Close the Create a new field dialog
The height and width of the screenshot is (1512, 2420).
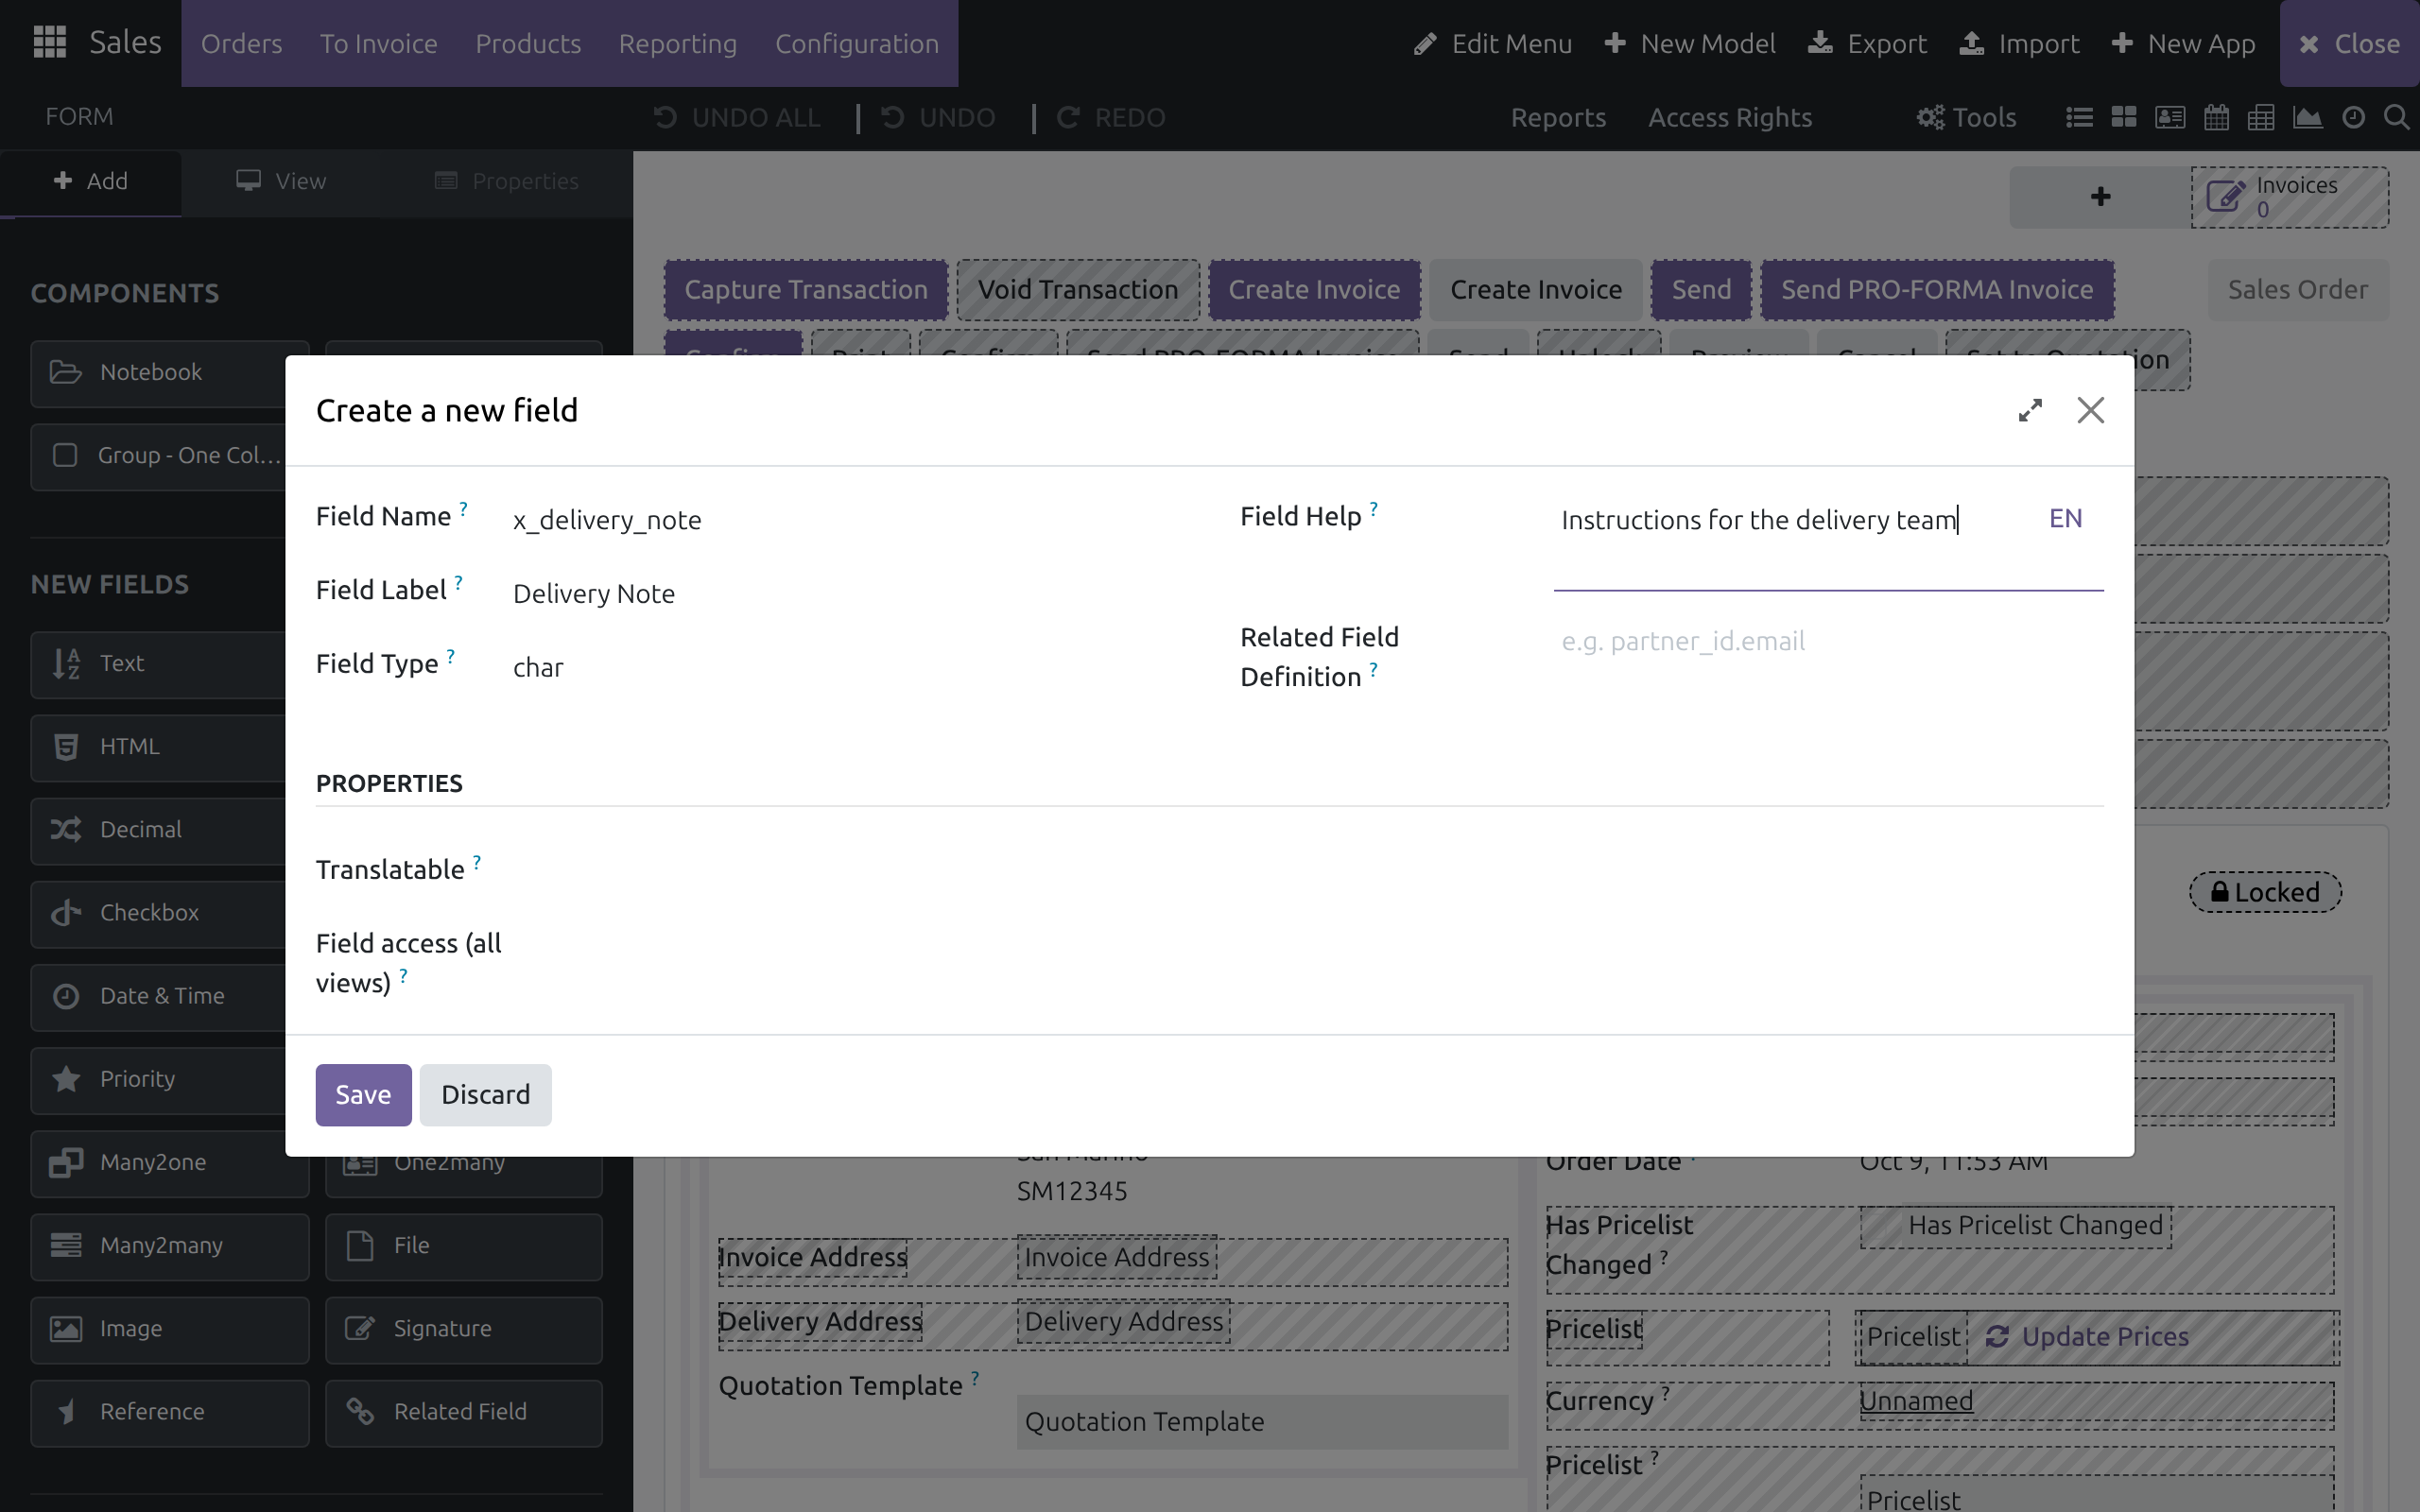[x=2090, y=410]
